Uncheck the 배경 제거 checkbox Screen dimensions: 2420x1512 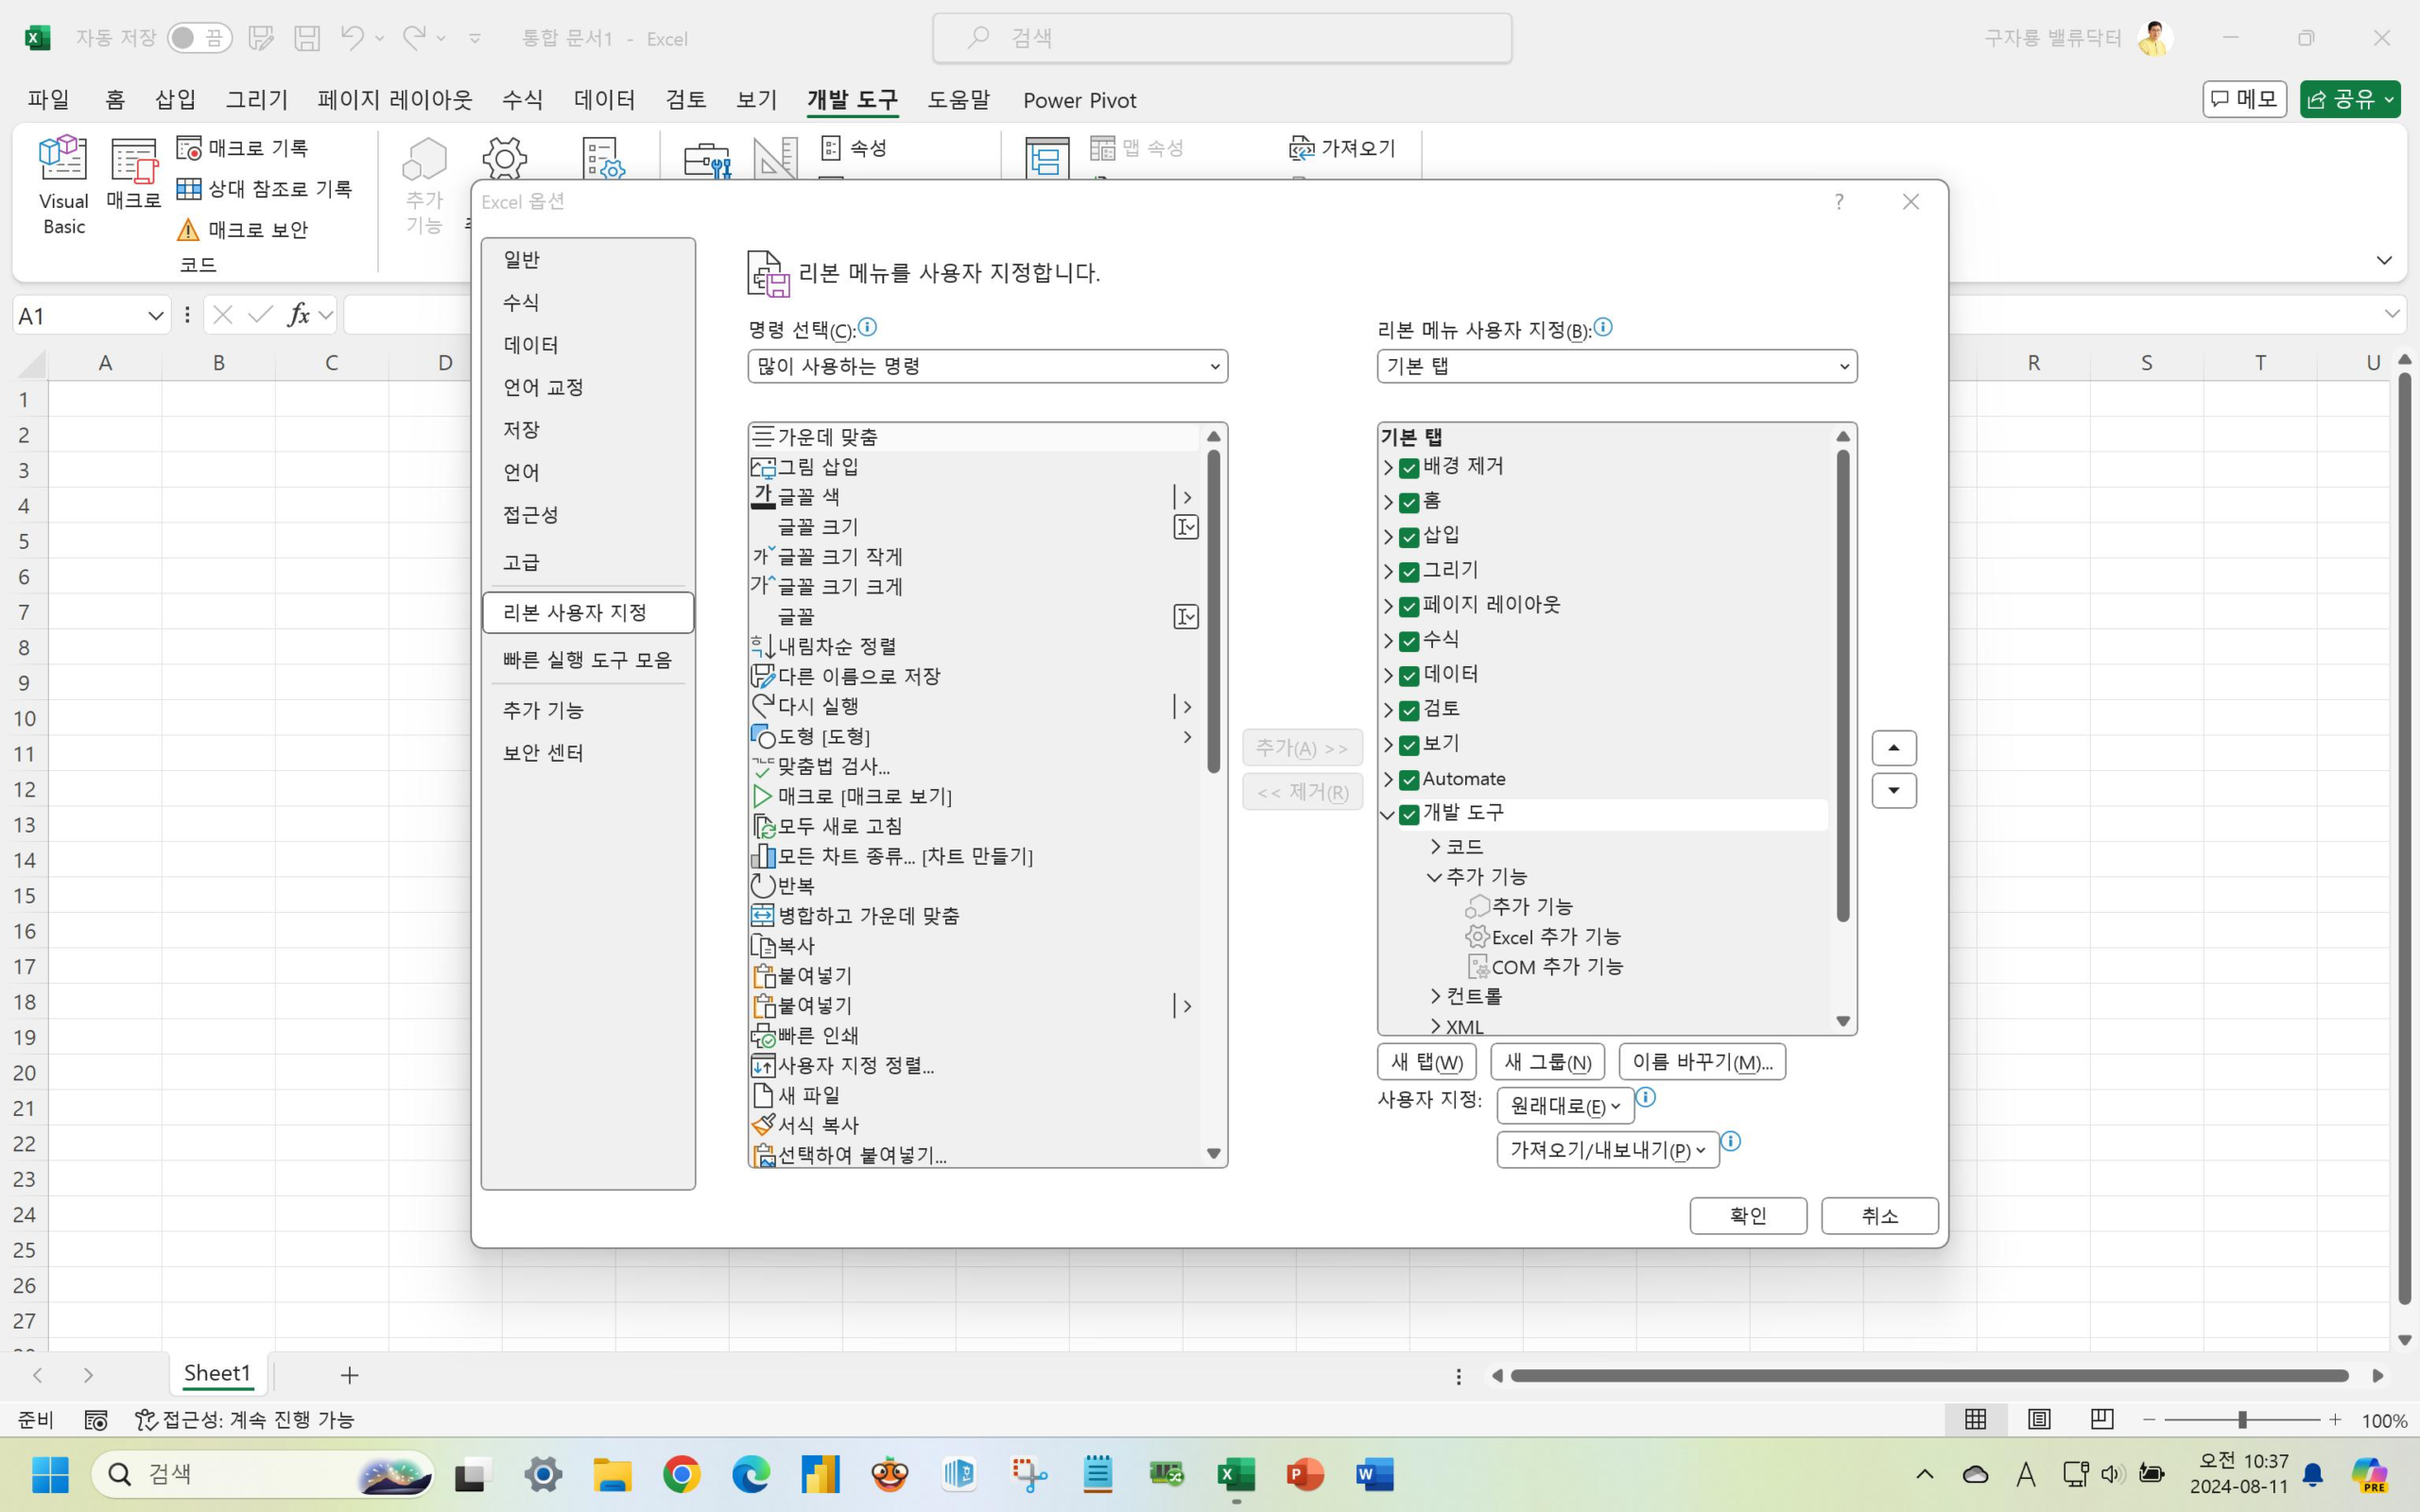click(x=1409, y=466)
